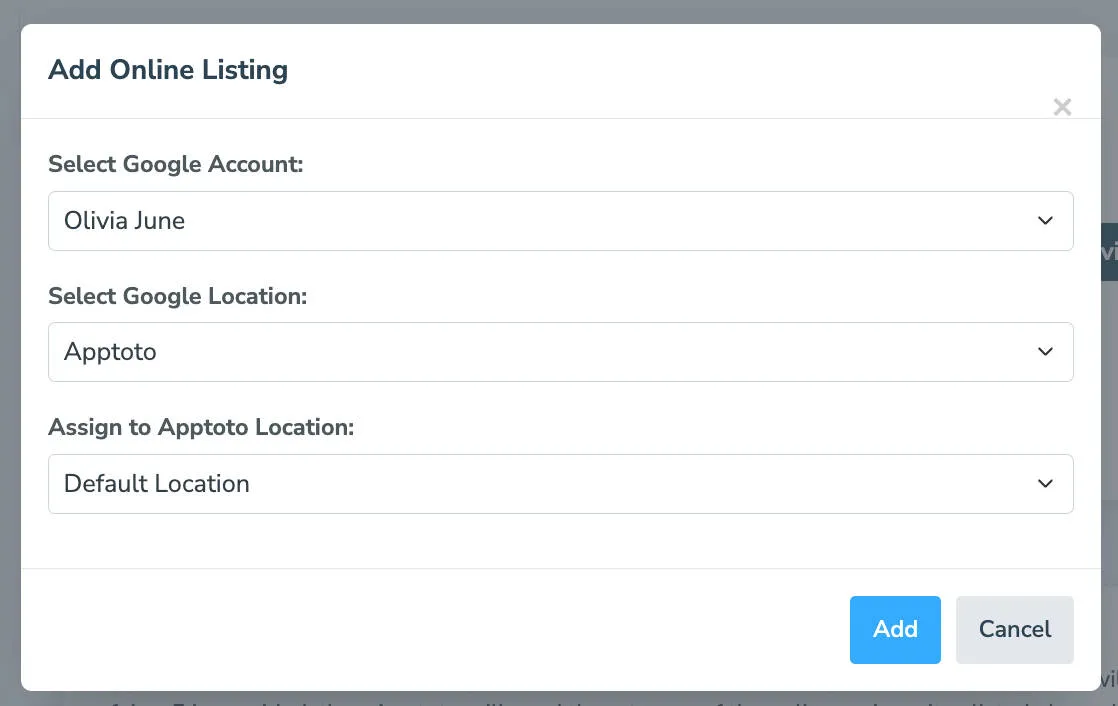Pick a different Google location than Apptoto
The width and height of the screenshot is (1118, 706).
click(560, 351)
